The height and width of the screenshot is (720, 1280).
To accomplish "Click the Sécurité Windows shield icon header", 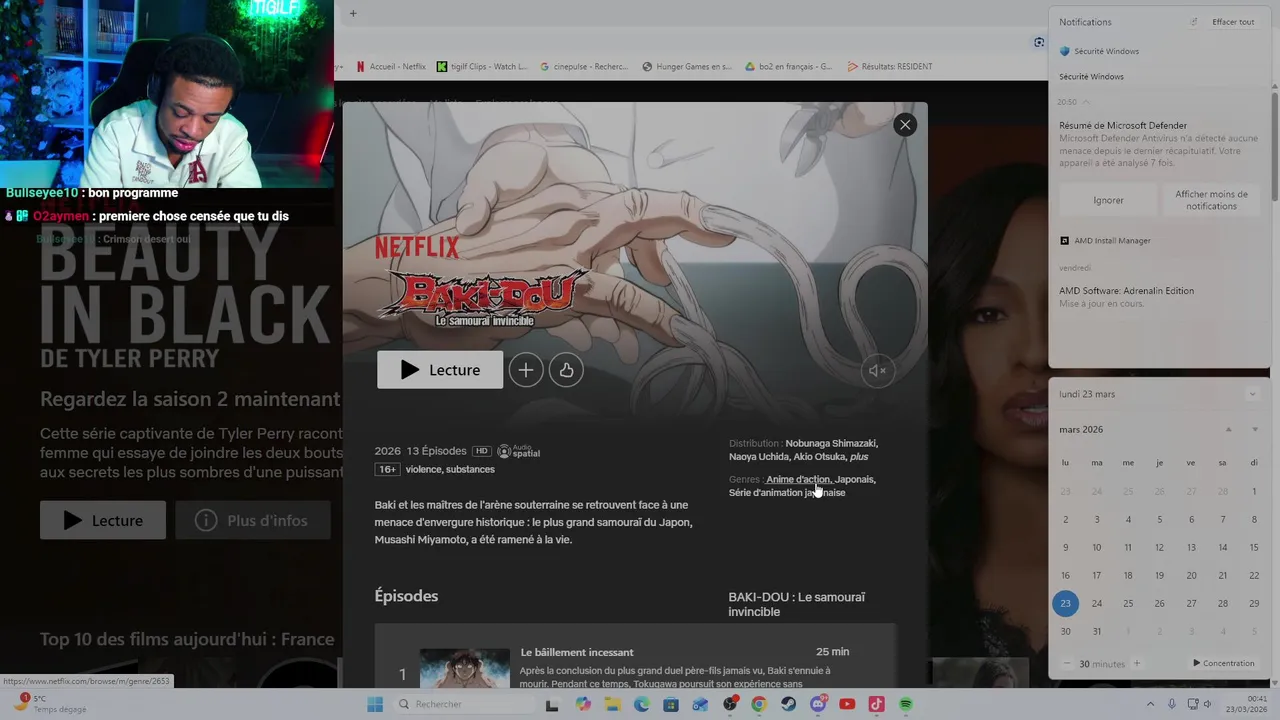I will [x=1065, y=51].
